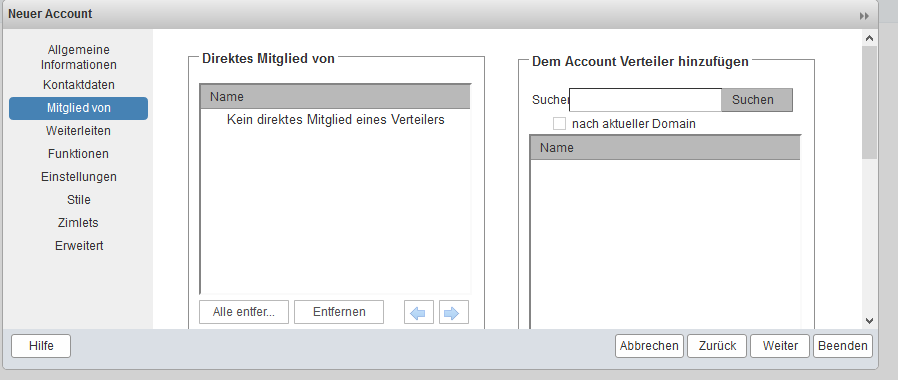
Task: Go to Weiterleiten section
Action: tap(78, 131)
